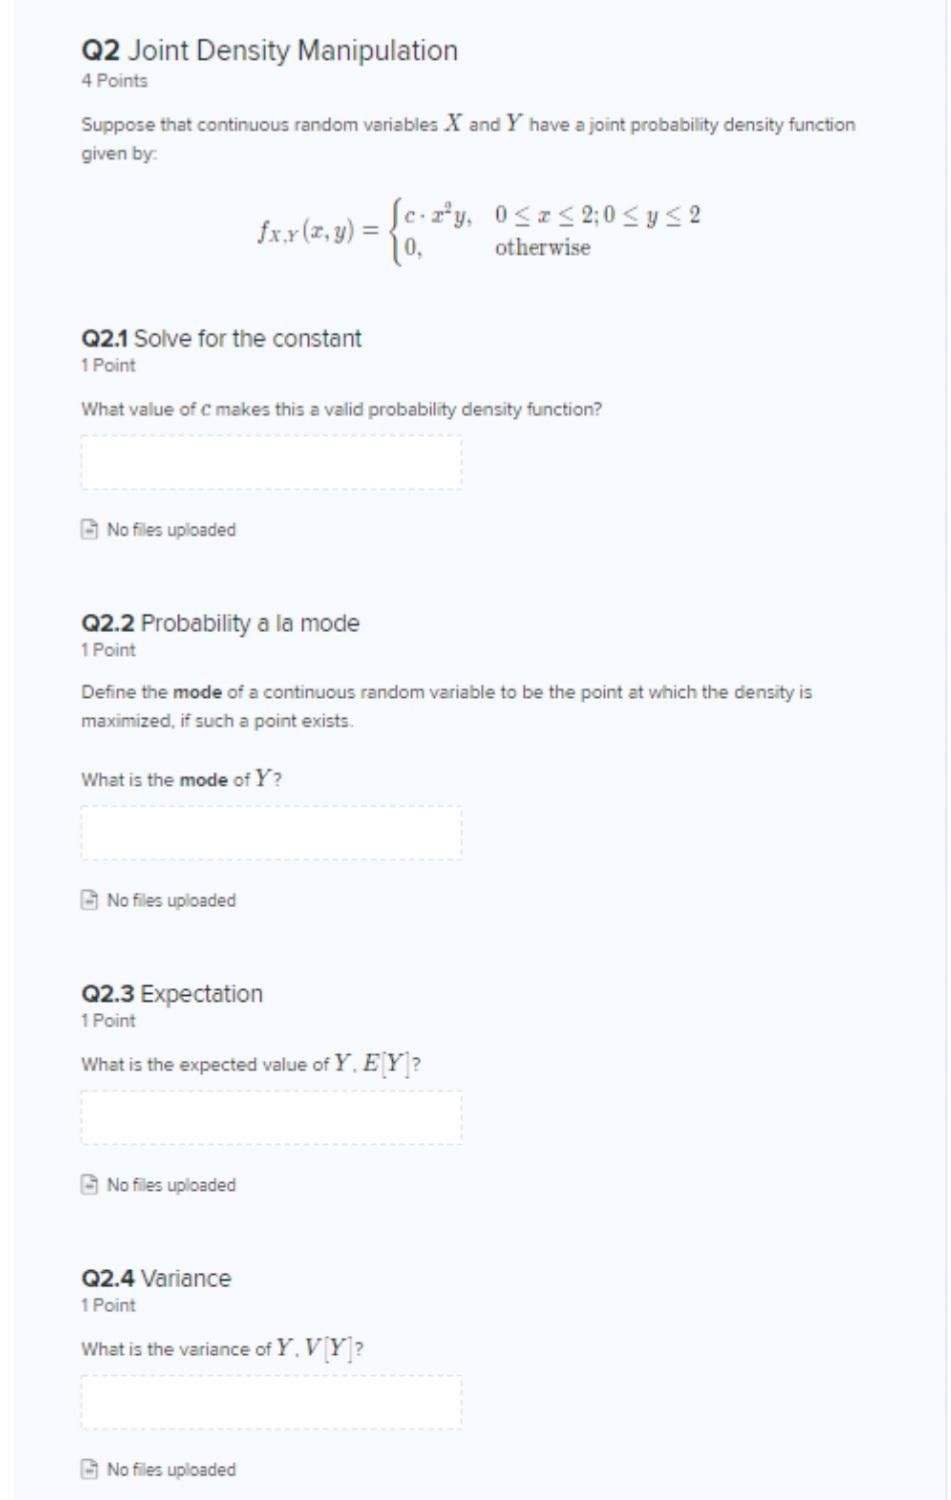951x1500 pixels.
Task: Click the file icon below the Q2.1 answer box
Action: (88, 529)
